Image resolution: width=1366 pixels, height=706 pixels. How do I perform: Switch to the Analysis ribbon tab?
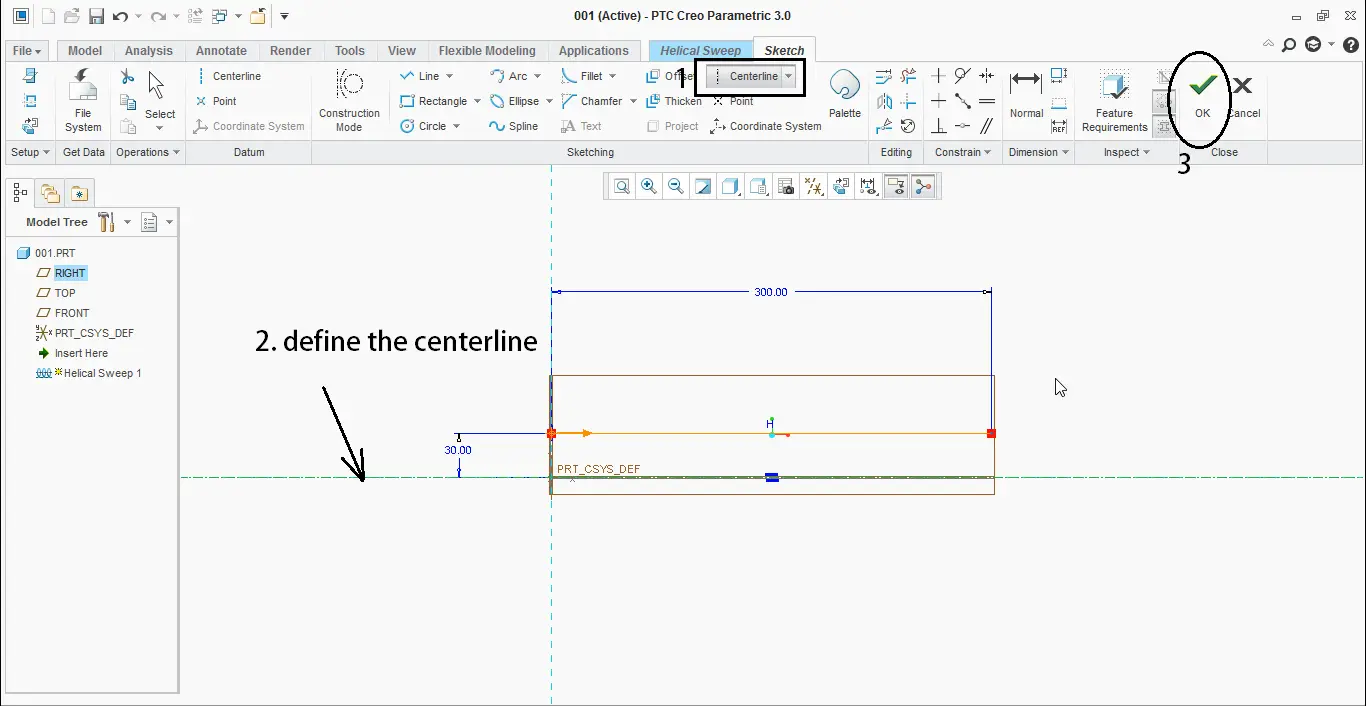148,51
